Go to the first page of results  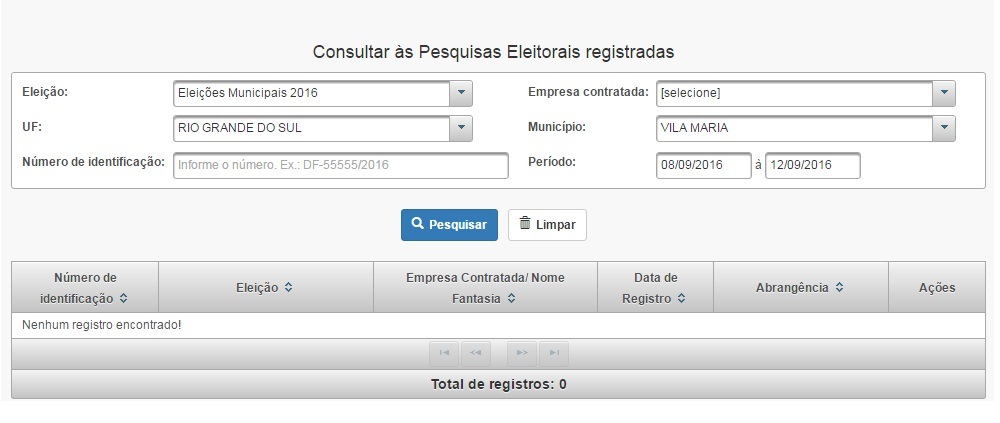pos(445,353)
